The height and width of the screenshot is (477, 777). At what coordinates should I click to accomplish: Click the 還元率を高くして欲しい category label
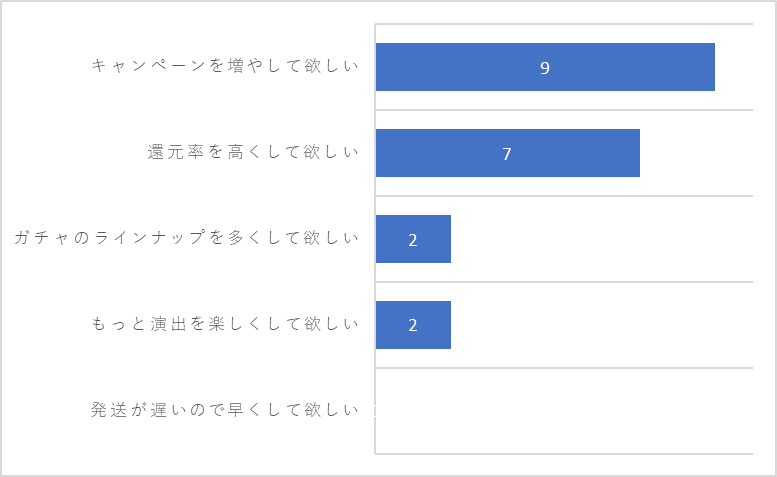pyautogui.click(x=253, y=152)
